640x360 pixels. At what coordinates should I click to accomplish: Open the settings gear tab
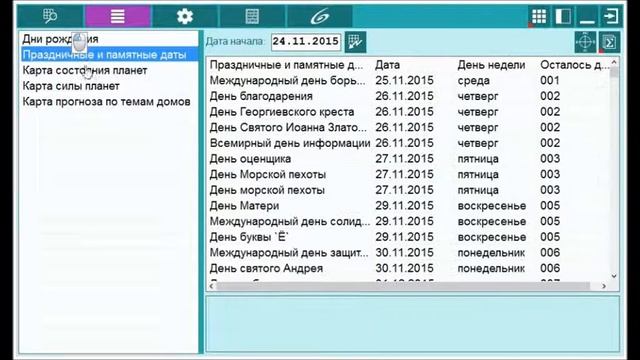[184, 16]
